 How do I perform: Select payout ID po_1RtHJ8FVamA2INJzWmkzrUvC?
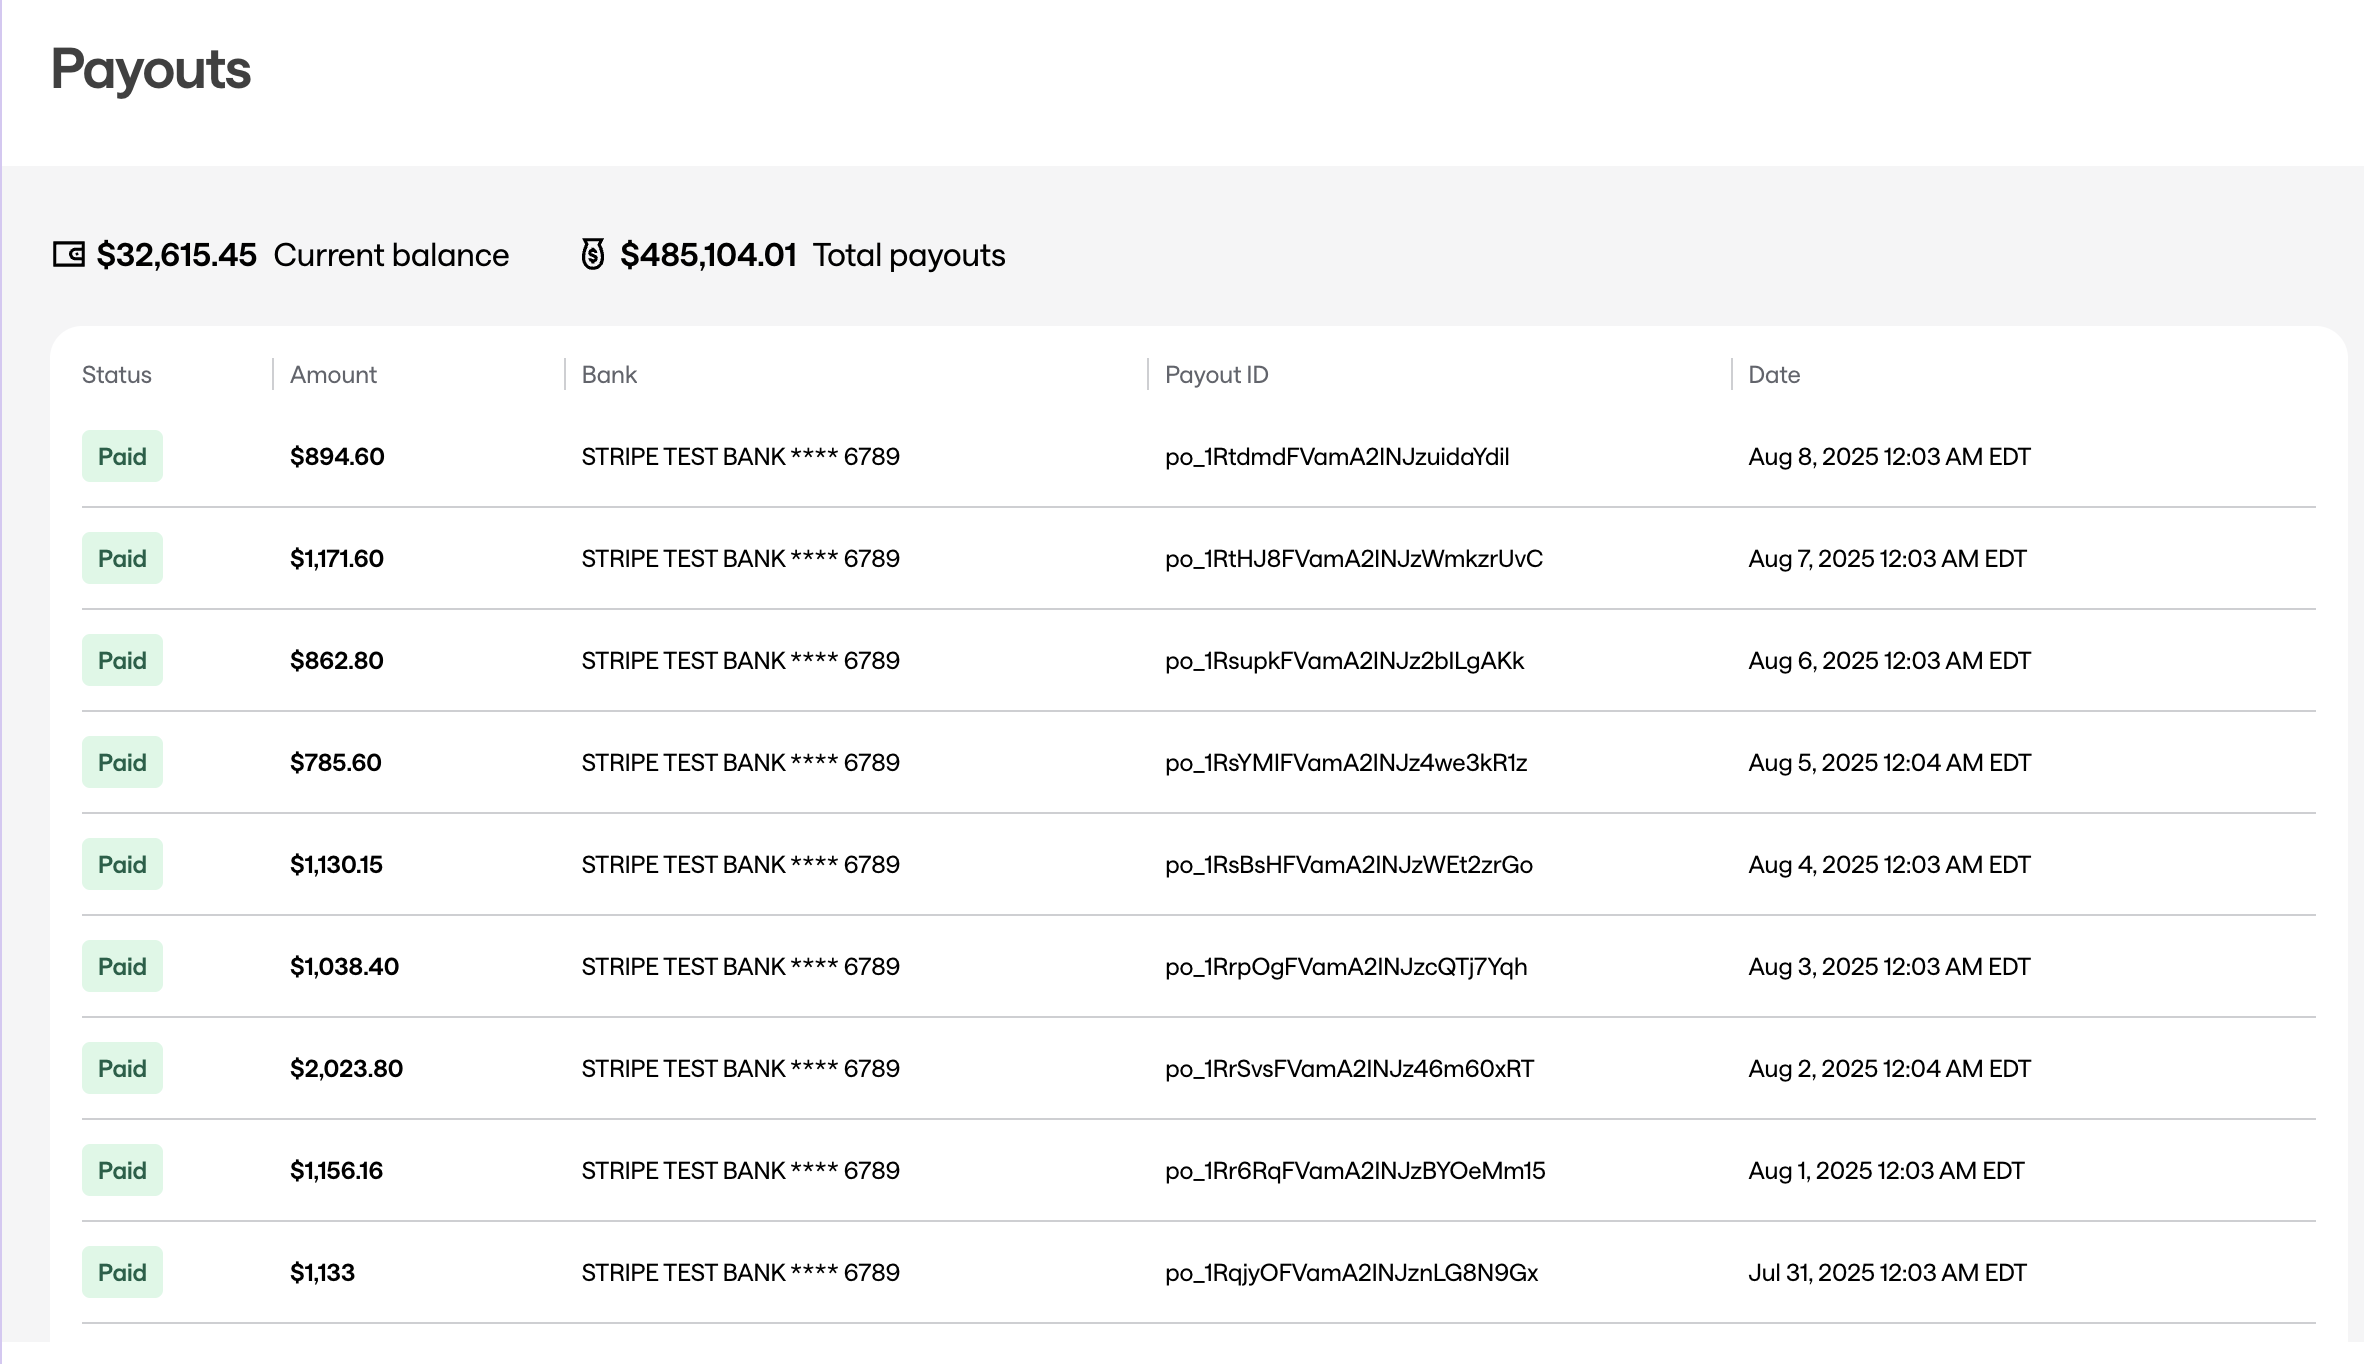click(x=1353, y=559)
